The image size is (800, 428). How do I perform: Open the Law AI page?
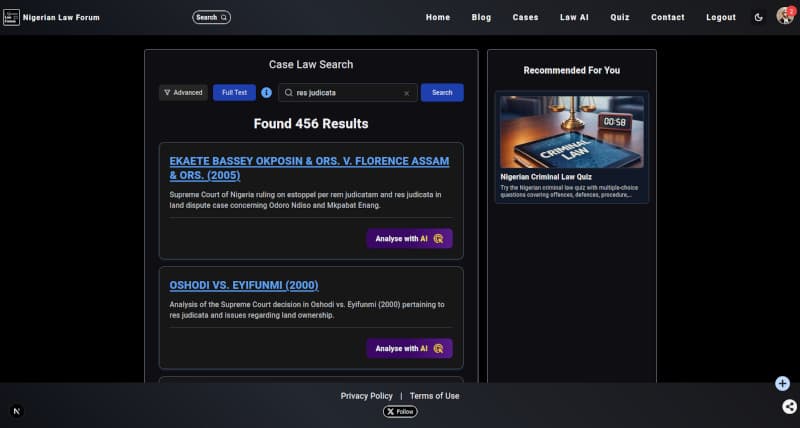point(574,17)
